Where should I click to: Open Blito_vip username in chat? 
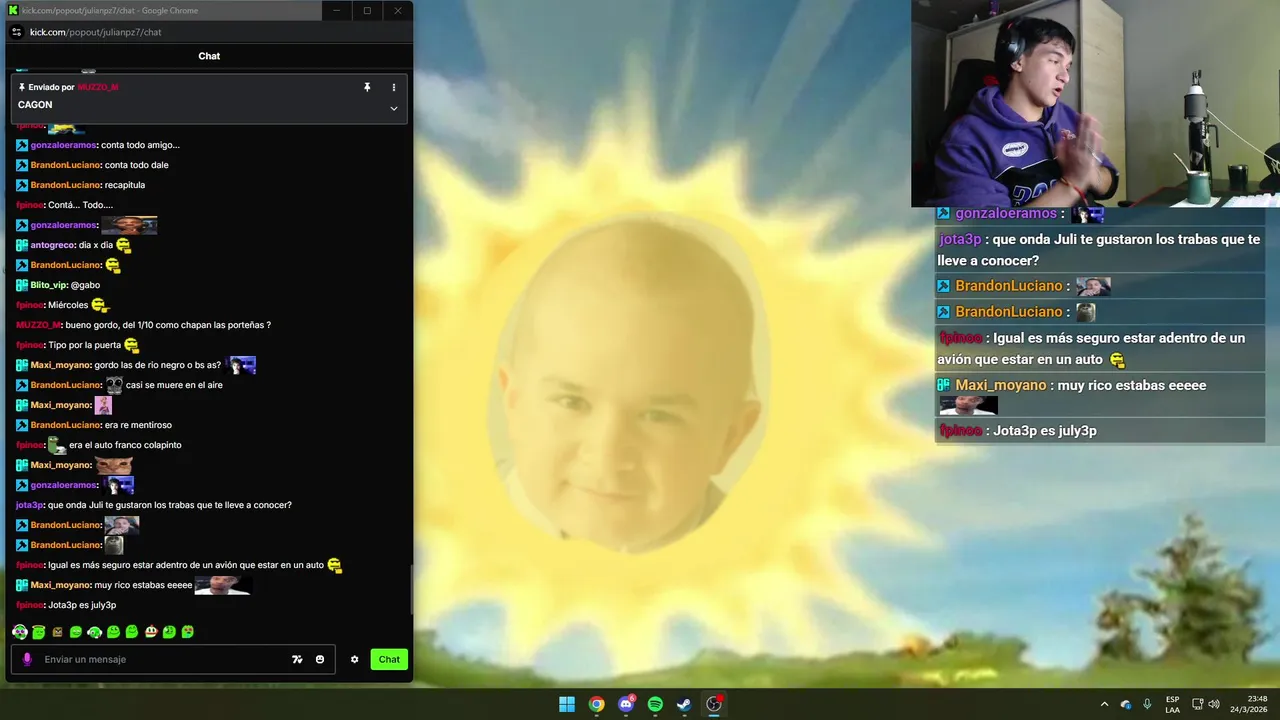(49, 285)
